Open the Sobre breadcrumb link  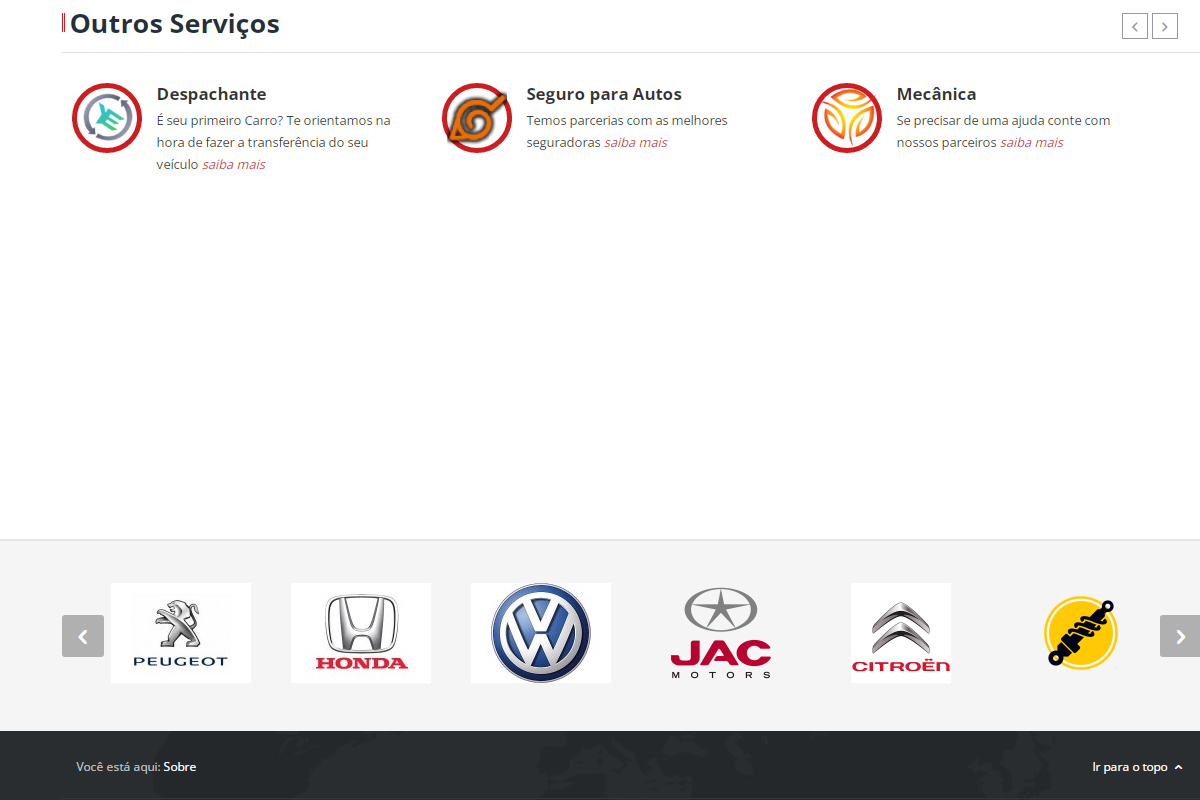[x=180, y=767]
